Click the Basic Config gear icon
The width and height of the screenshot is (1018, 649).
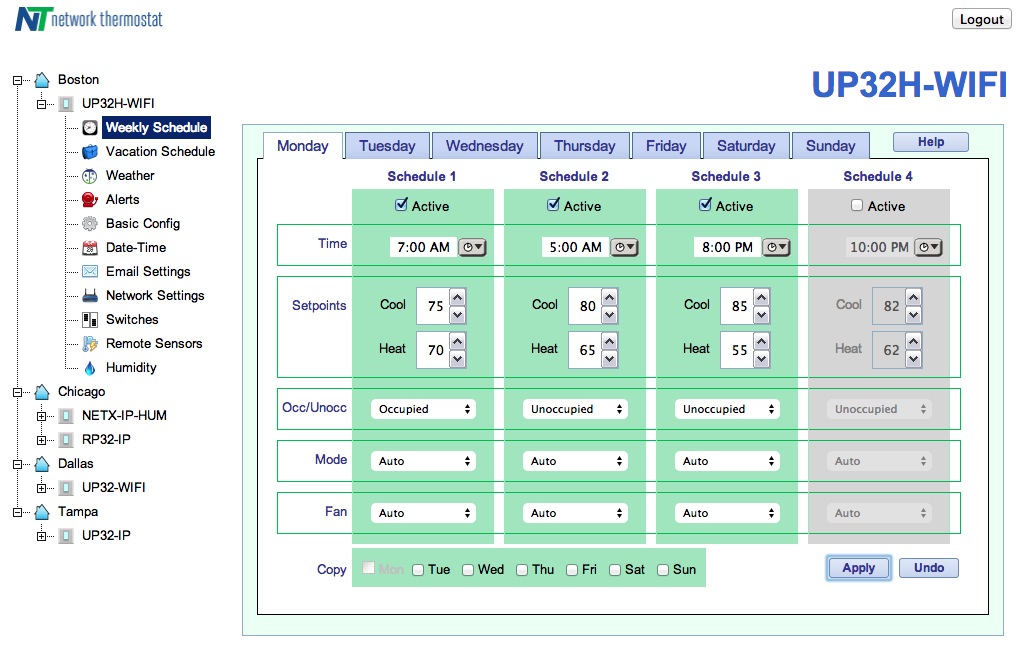pyautogui.click(x=90, y=224)
